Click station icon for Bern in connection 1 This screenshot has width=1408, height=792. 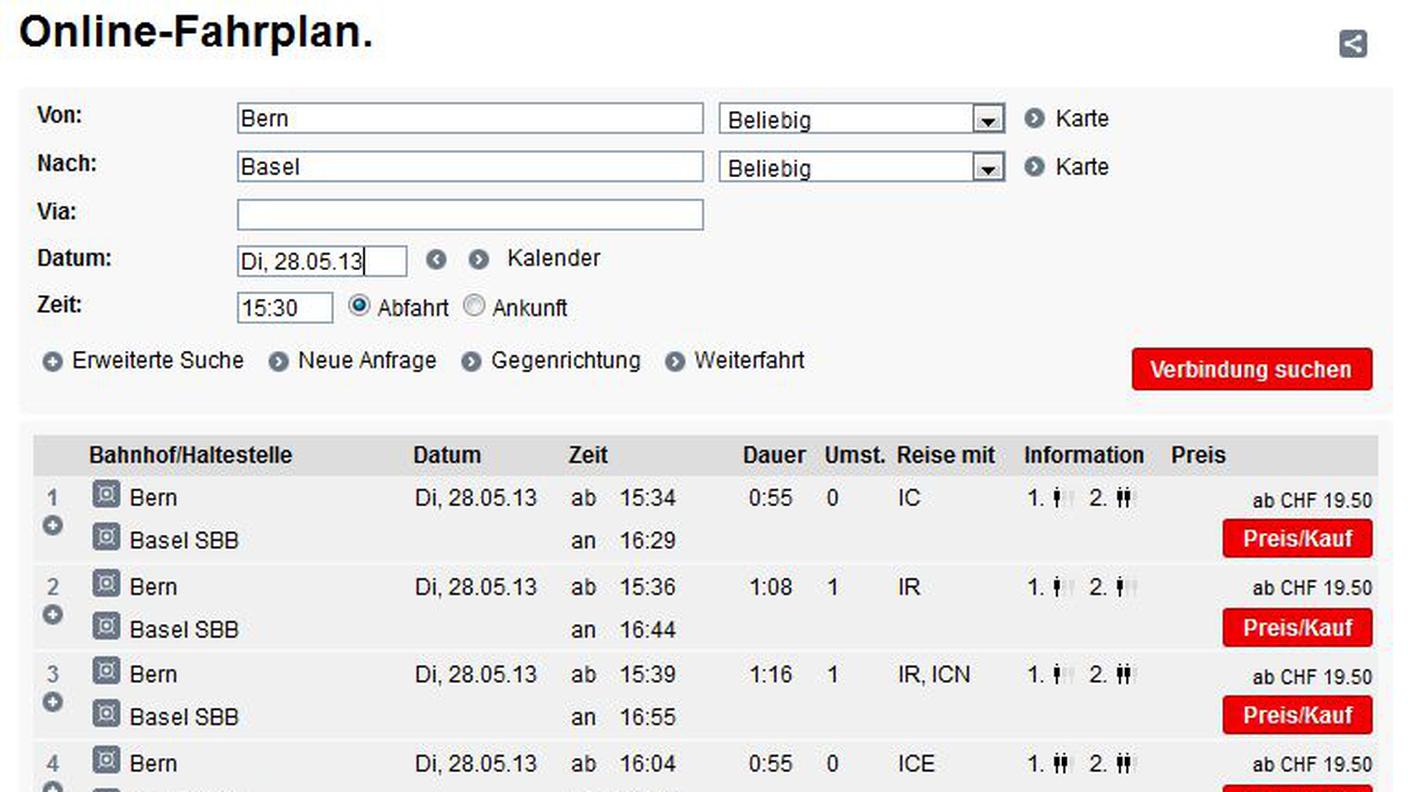[106, 495]
